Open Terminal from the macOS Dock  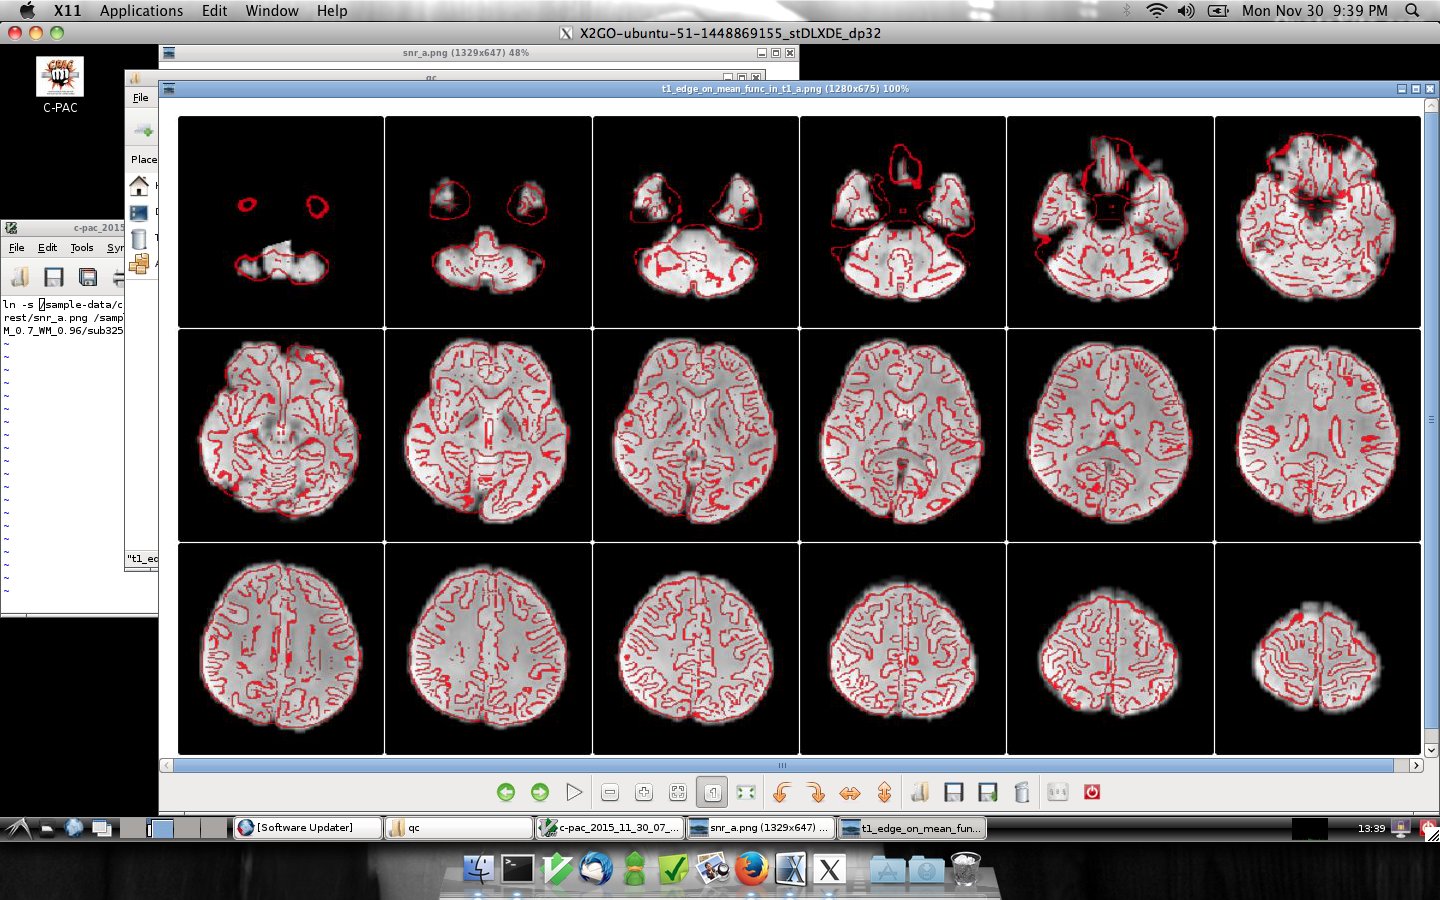[x=518, y=869]
